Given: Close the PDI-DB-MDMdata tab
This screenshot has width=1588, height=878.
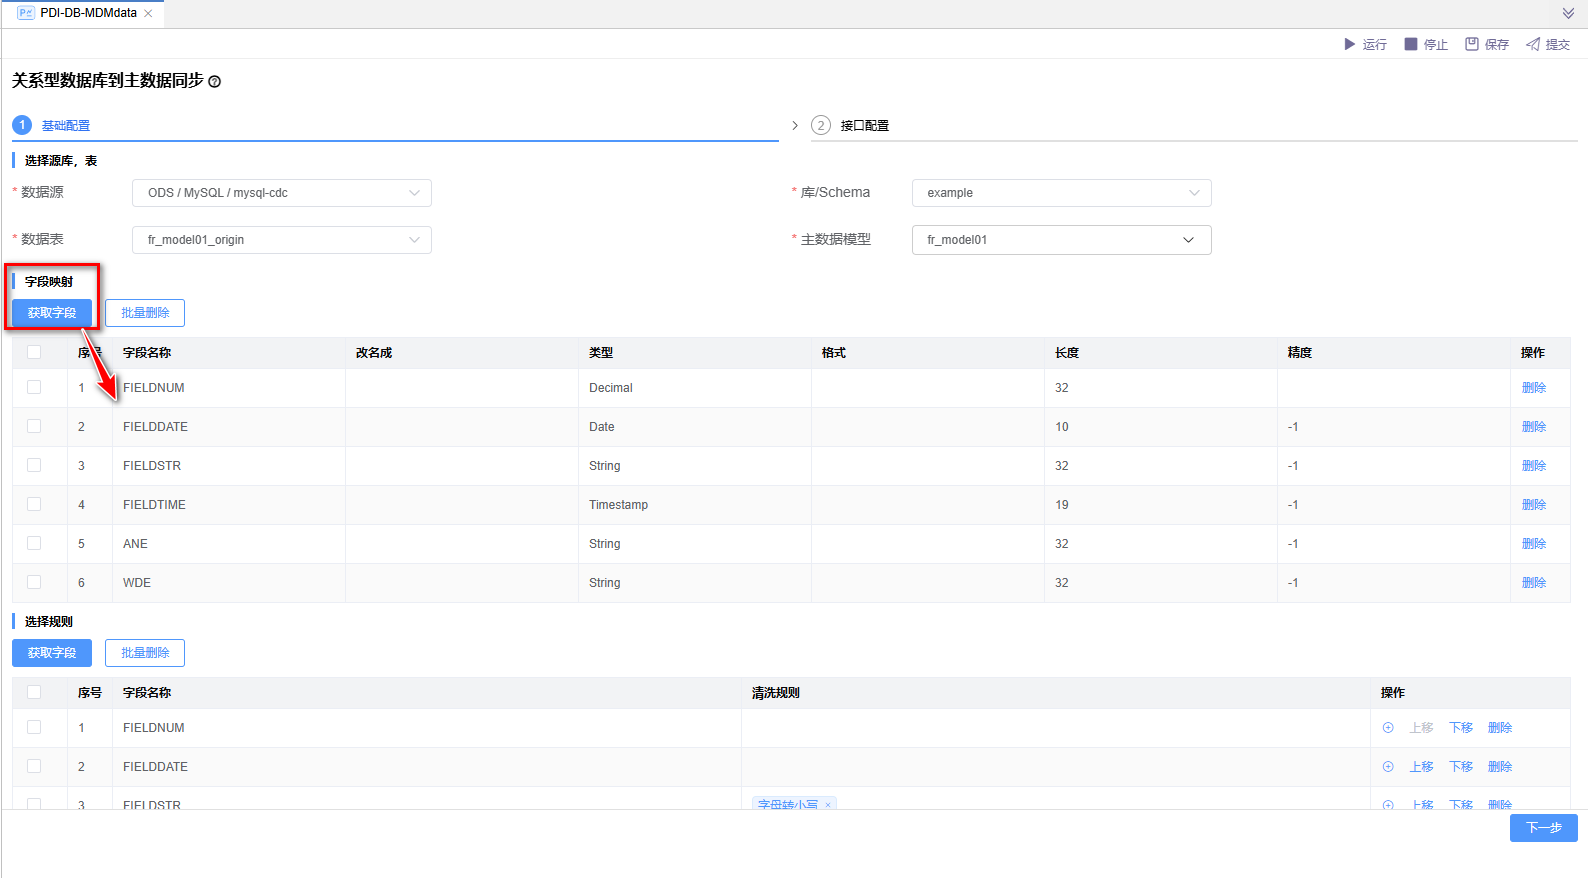Looking at the screenshot, I should [x=148, y=14].
